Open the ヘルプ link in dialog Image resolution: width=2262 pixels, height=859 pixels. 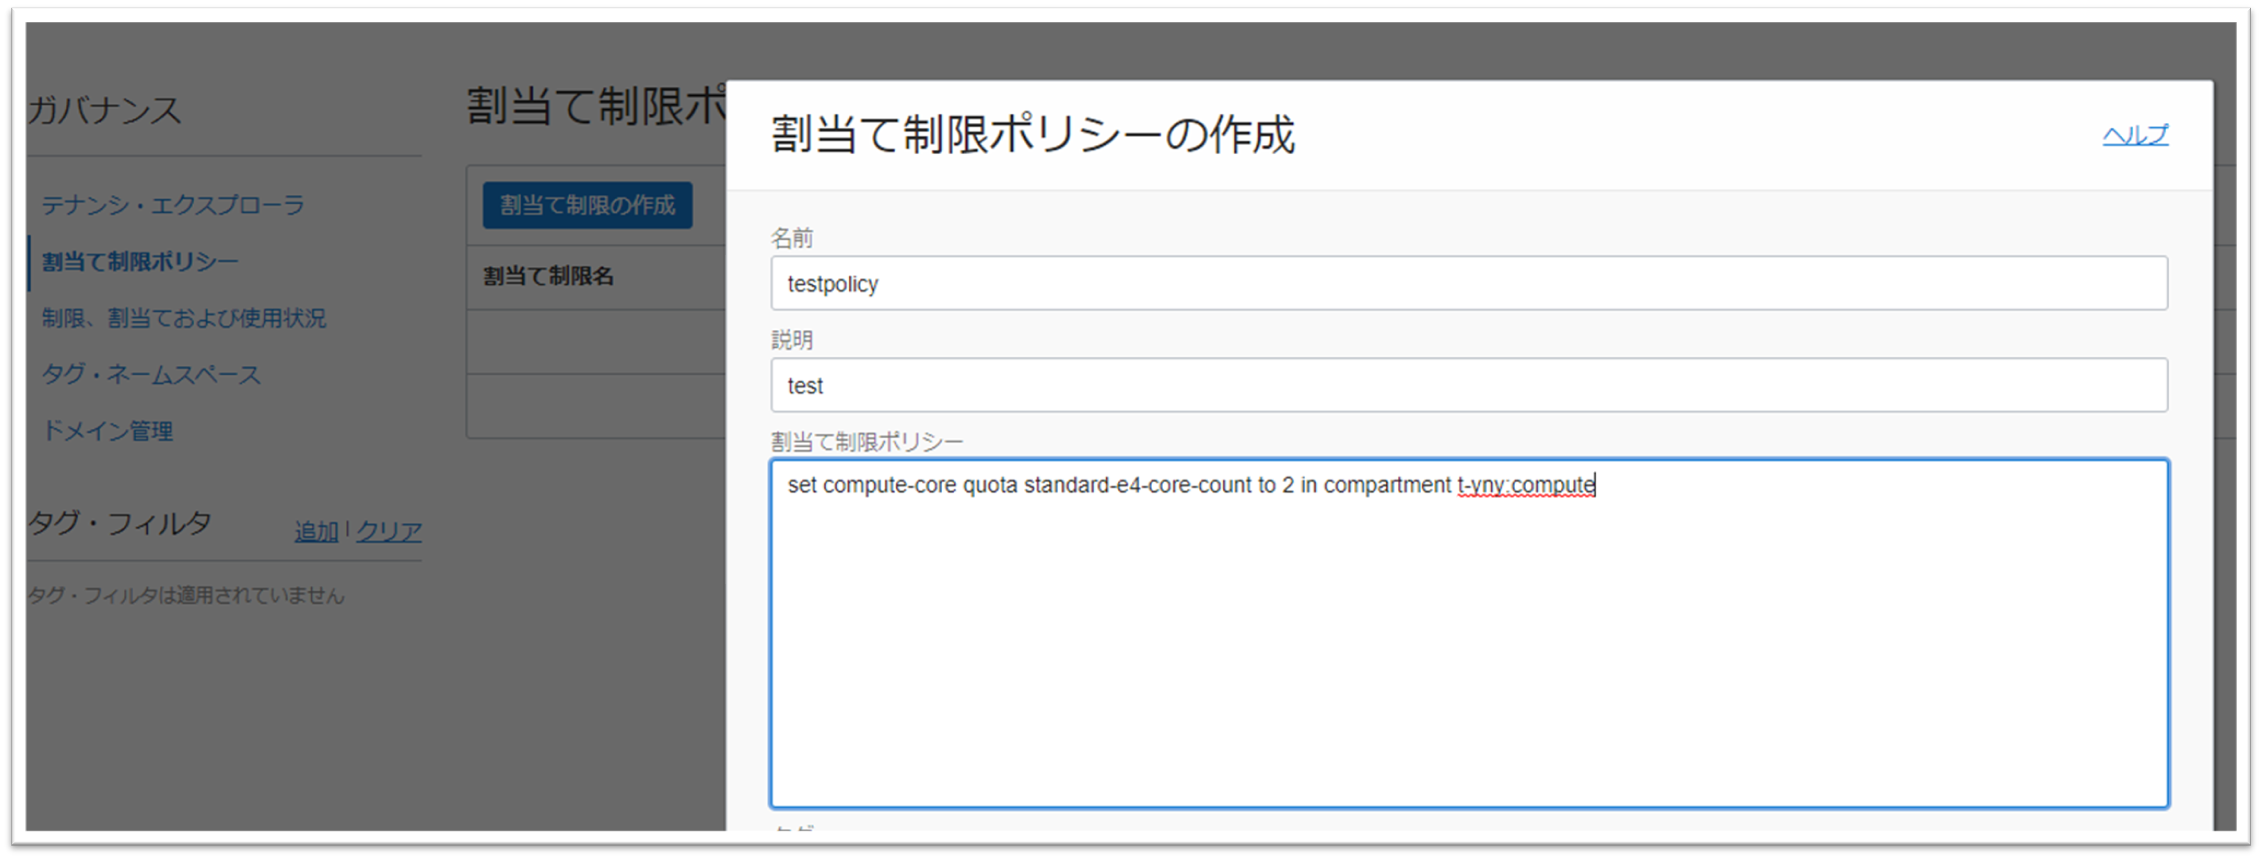(x=2135, y=135)
